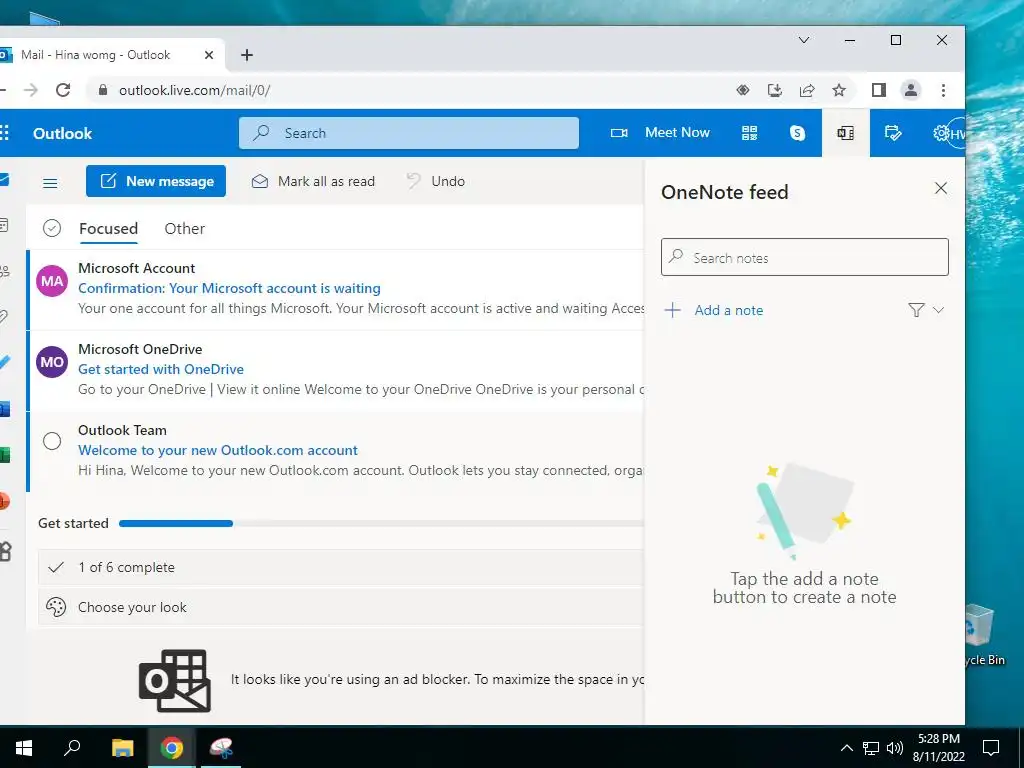Screen dimensions: 1024x768
Task: Open Skype from the Outlook header
Action: click(797, 133)
